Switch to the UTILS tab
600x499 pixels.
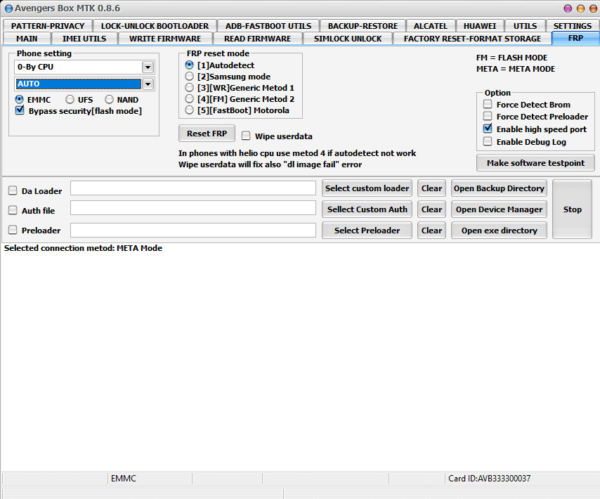pyautogui.click(x=525, y=26)
